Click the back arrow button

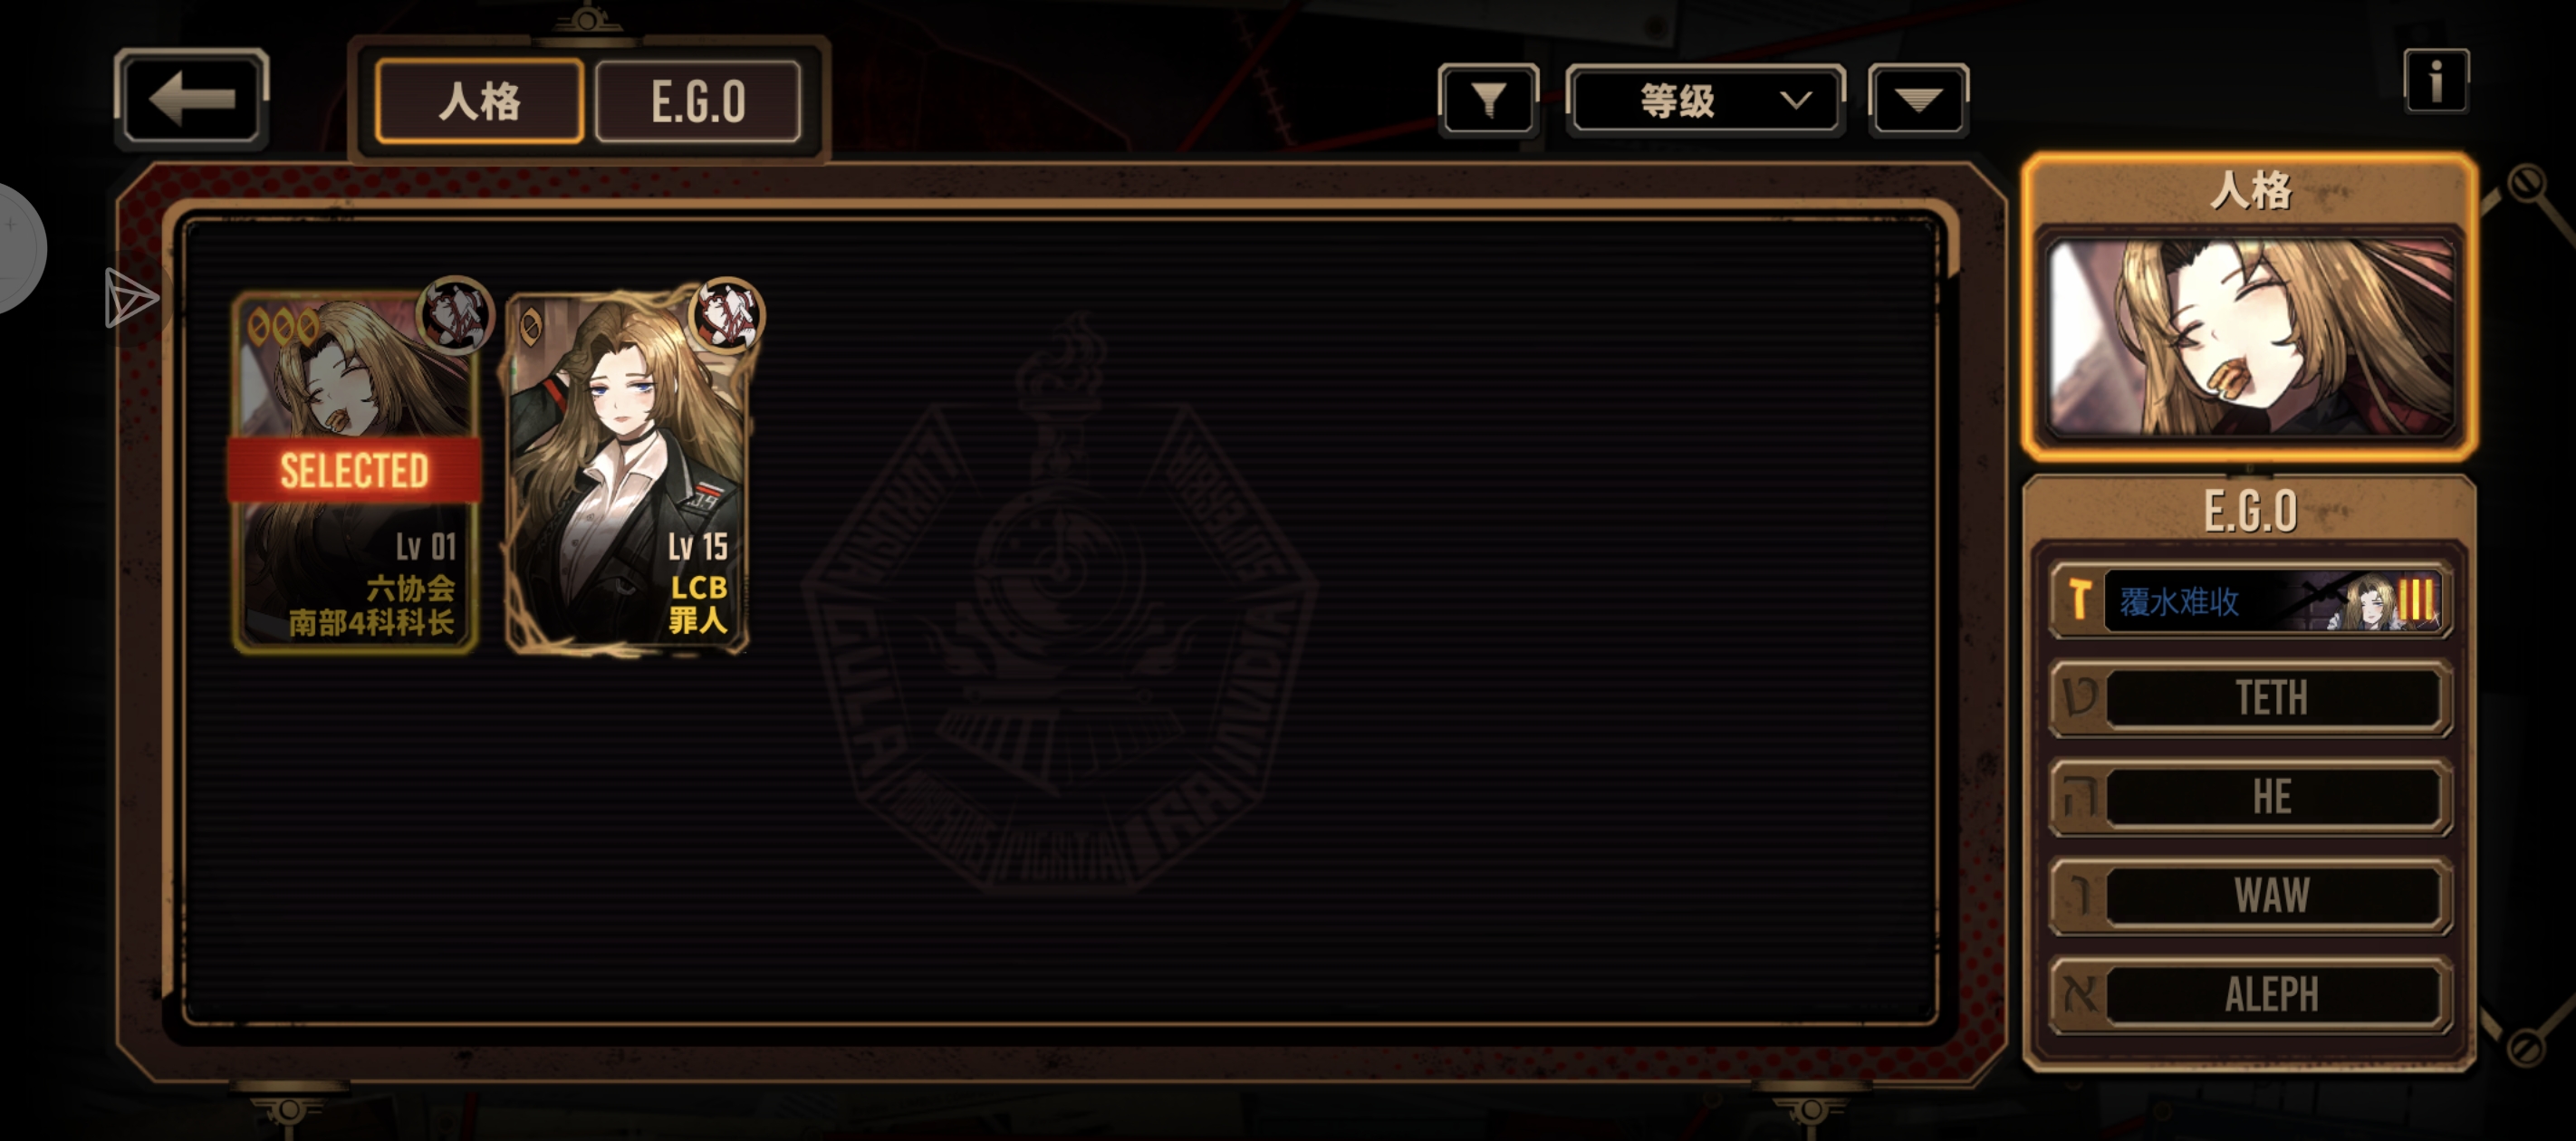point(191,99)
